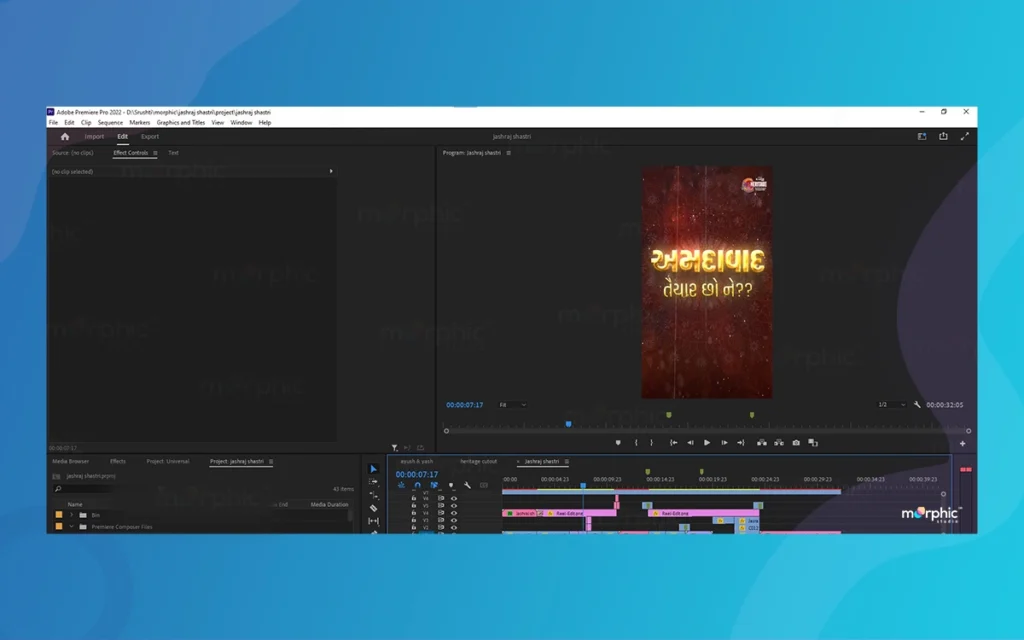This screenshot has height=640, width=1024.
Task: Click the Mark Out brace button
Action: click(651, 443)
